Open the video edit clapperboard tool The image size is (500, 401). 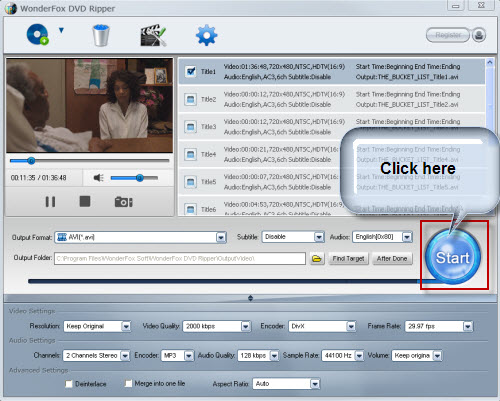coord(153,35)
